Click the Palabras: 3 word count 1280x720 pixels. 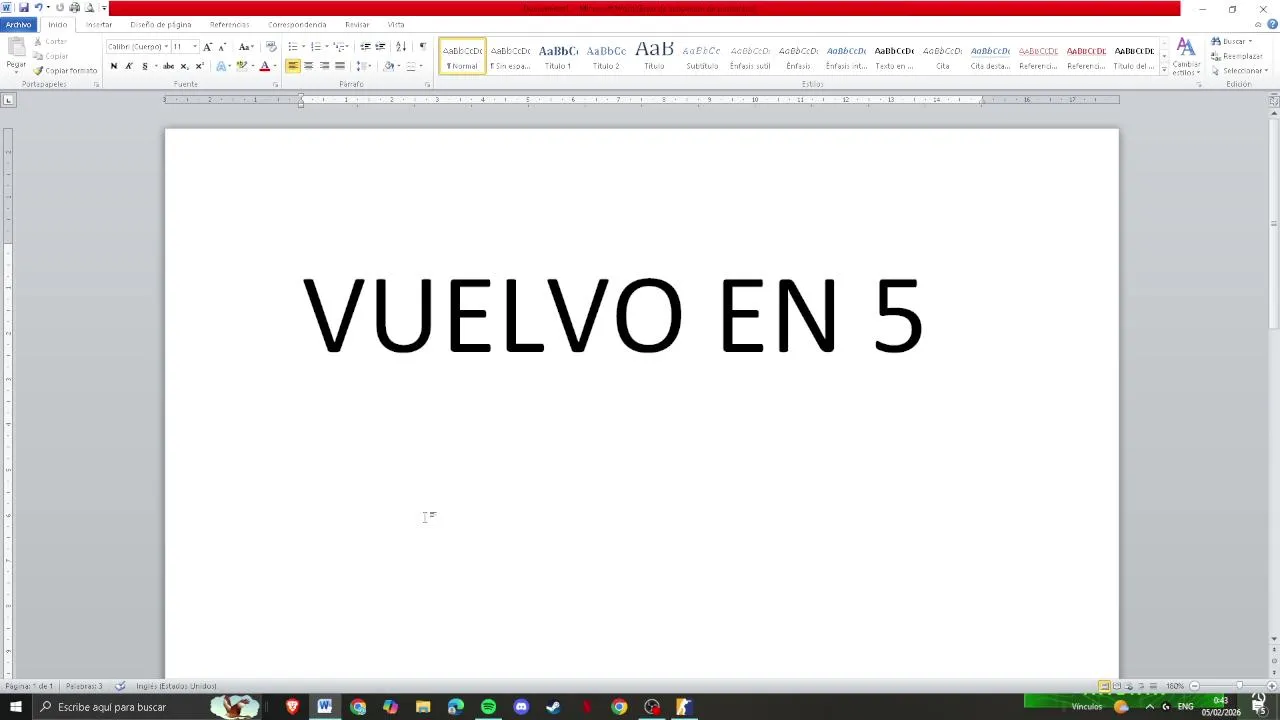tap(84, 686)
